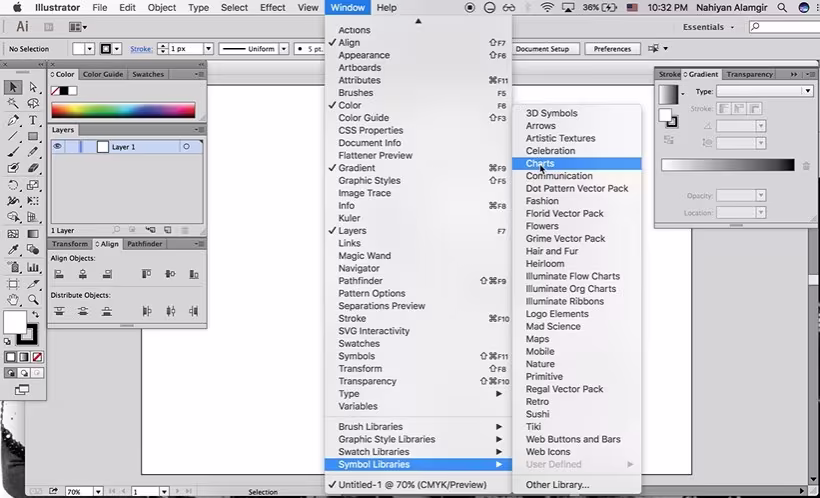Uncheck Gradient in Window menu

pyautogui.click(x=418, y=168)
